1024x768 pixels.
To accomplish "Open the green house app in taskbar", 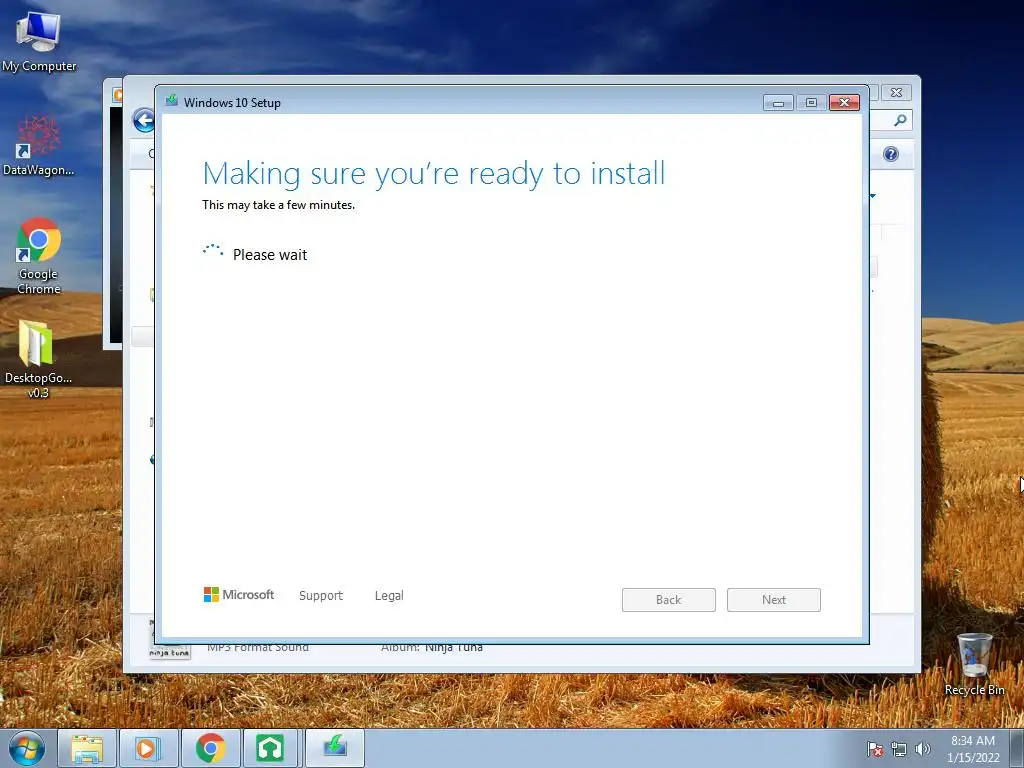I will pos(270,748).
